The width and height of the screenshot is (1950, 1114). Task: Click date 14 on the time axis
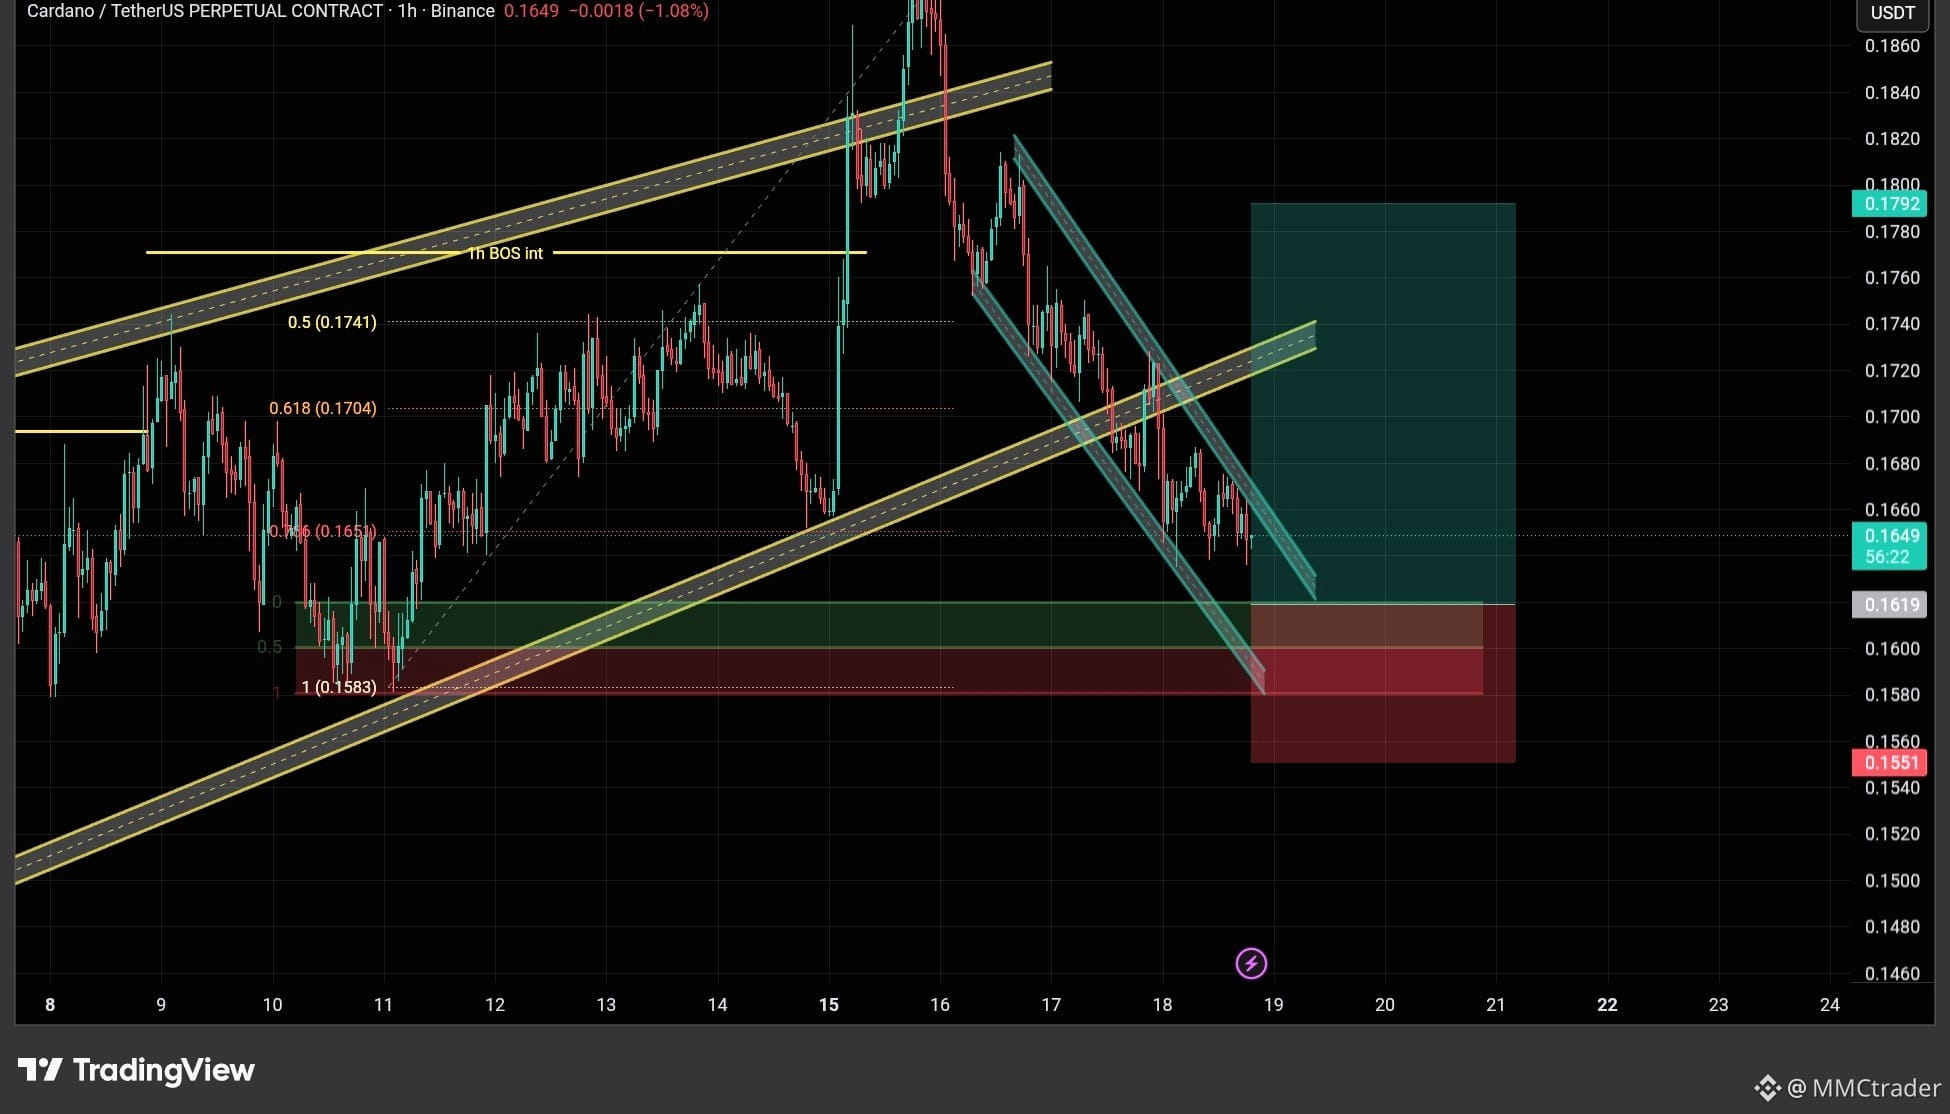click(717, 1005)
